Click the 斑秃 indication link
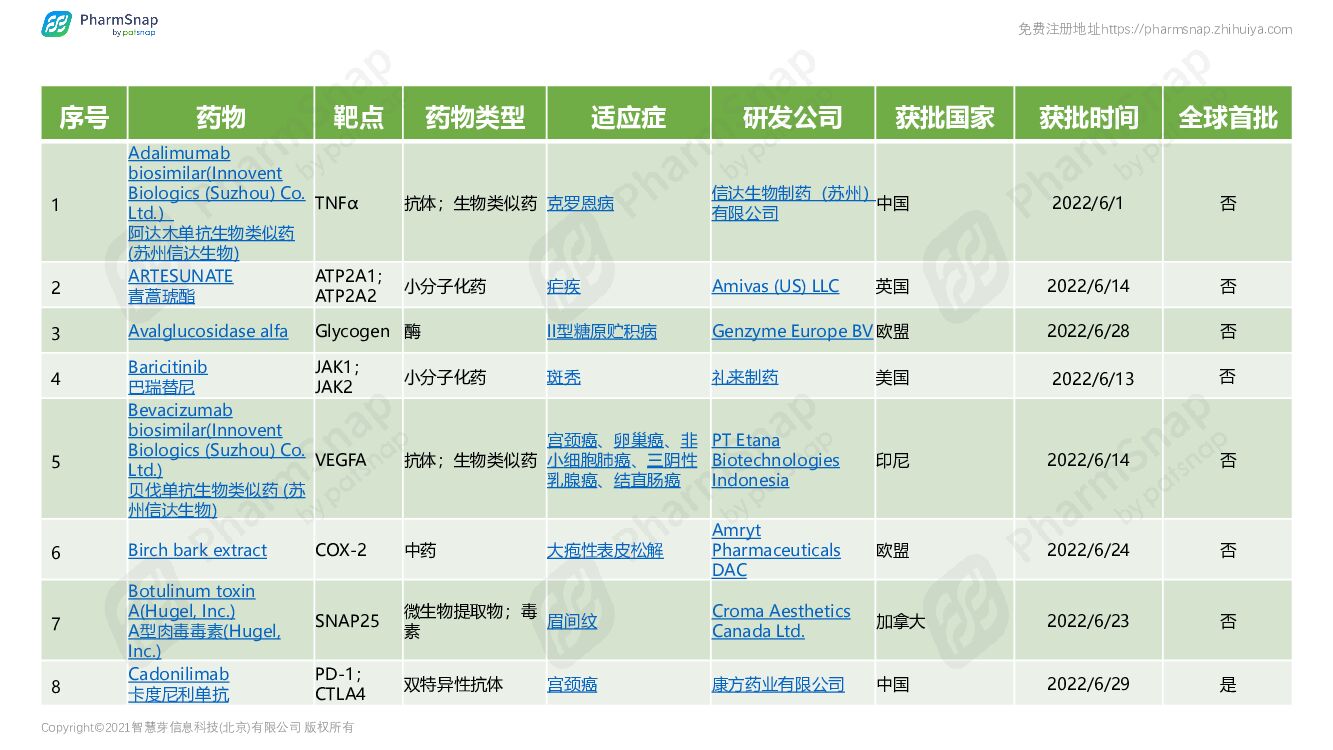 [x=564, y=377]
